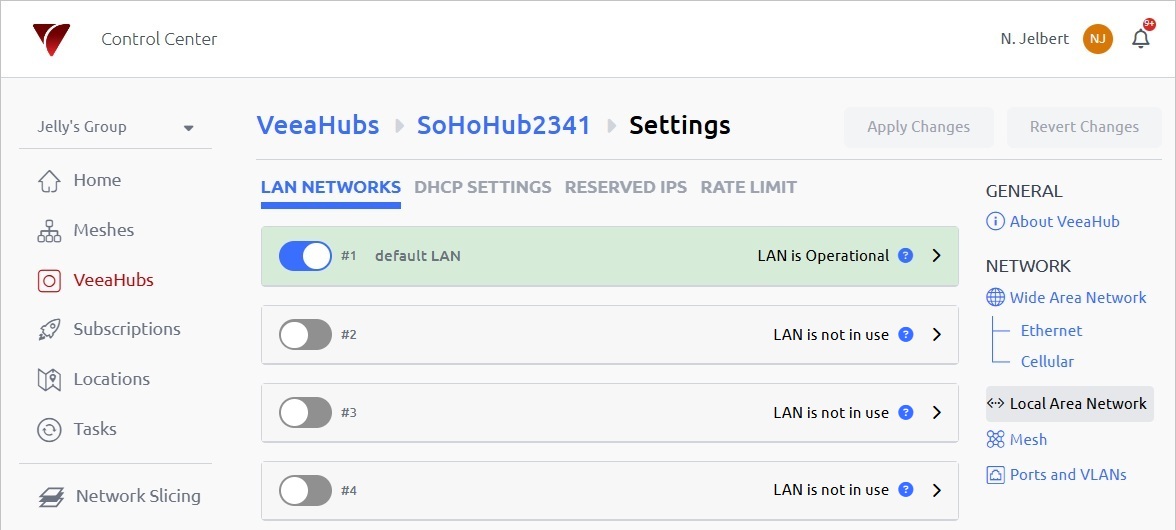Open Jelly's Group dropdown
This screenshot has height=530, width=1176.
pos(116,127)
